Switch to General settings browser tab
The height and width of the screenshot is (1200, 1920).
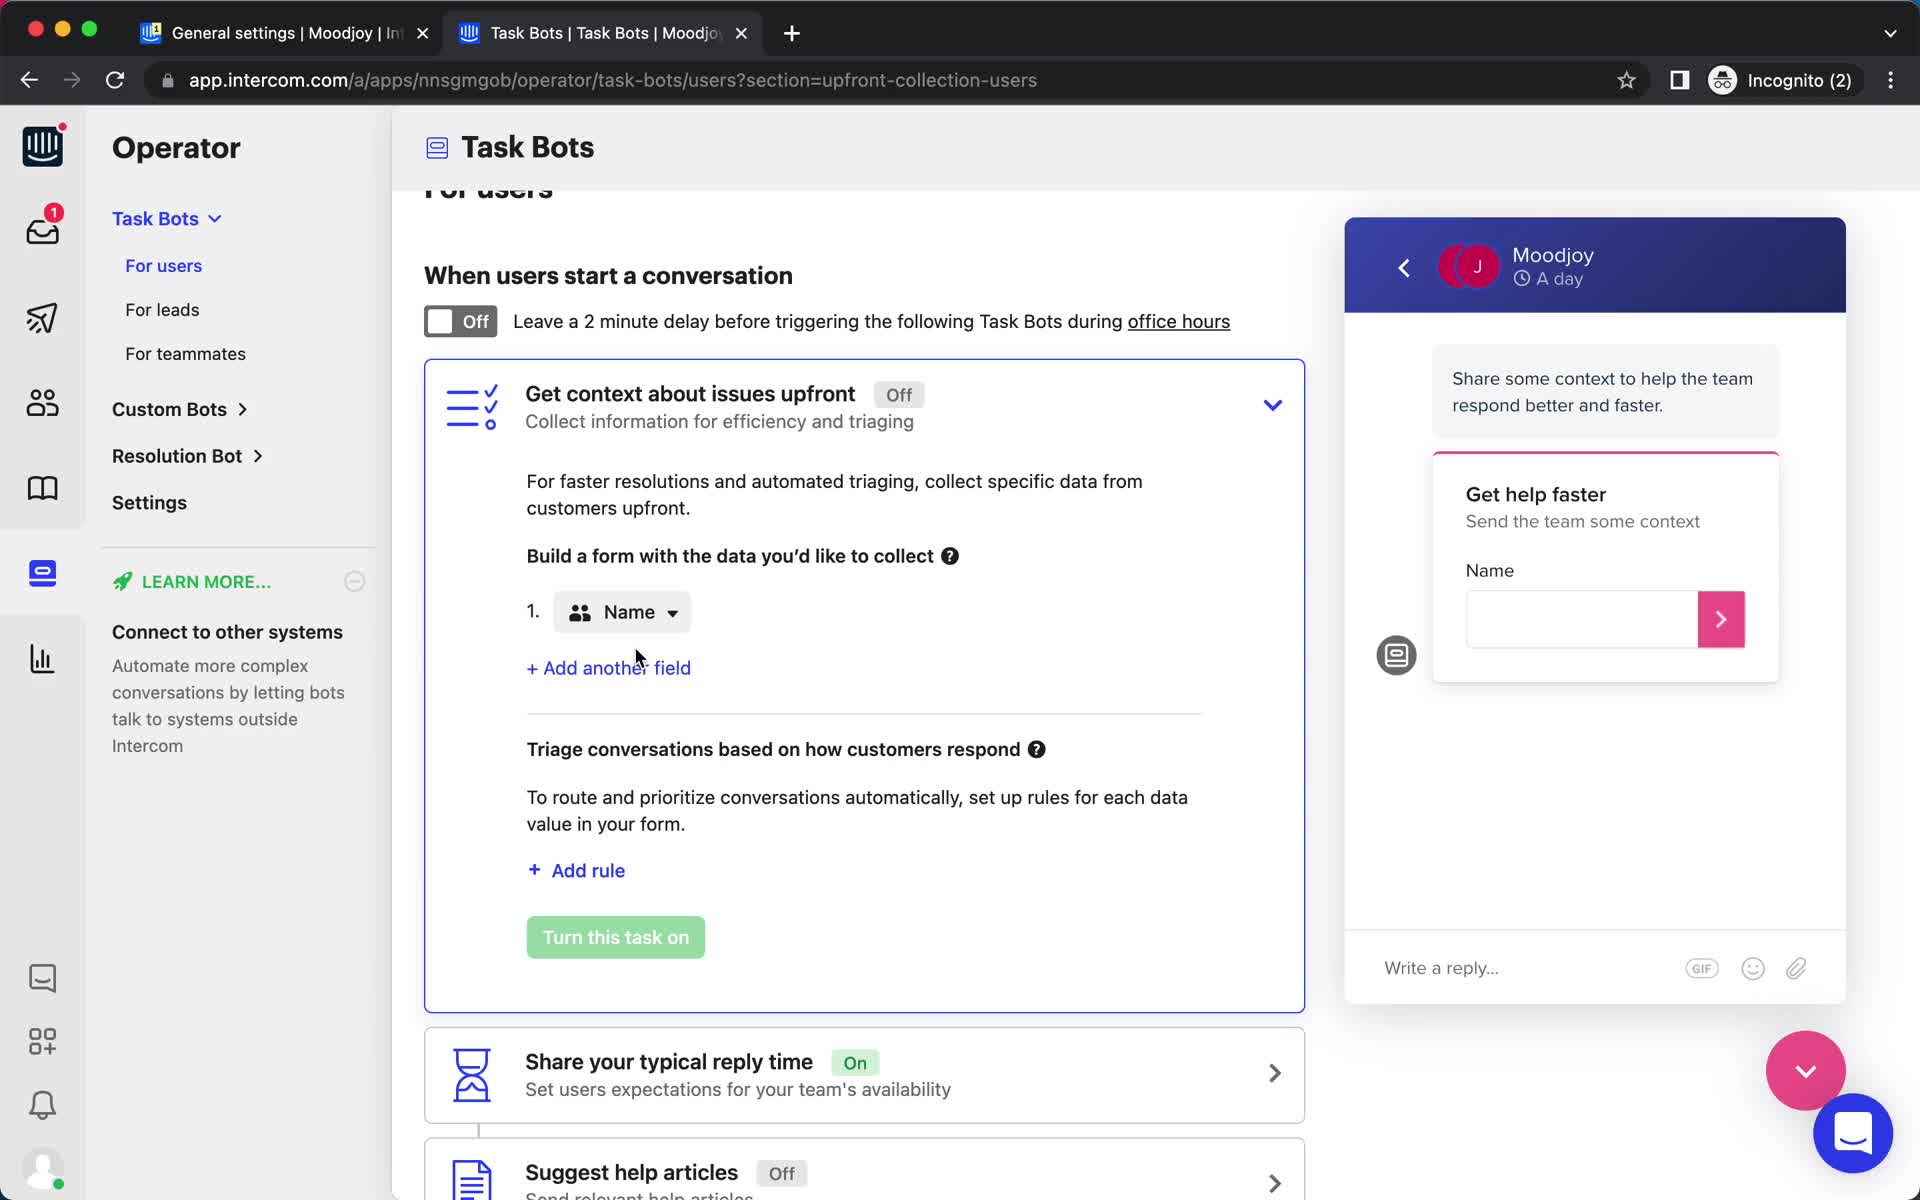point(285,33)
